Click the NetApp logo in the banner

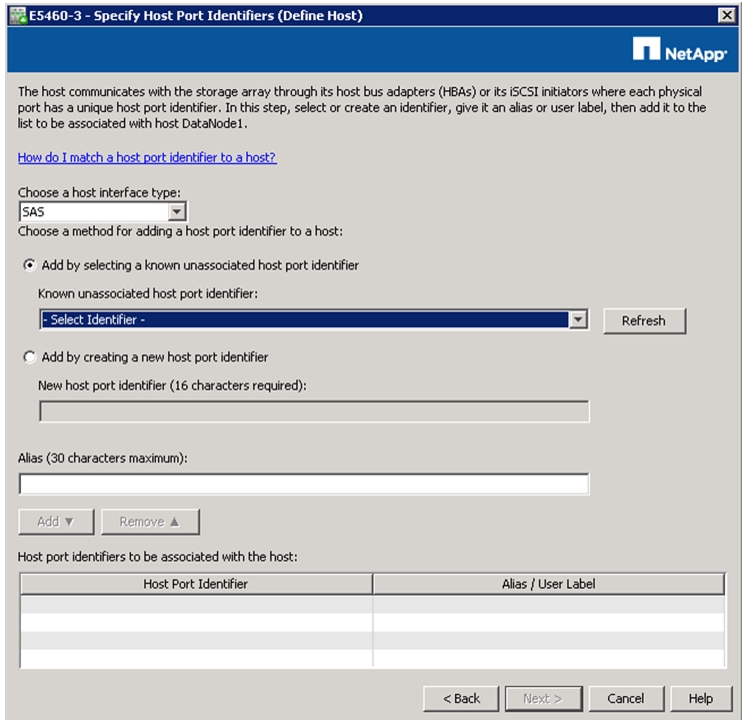679,49
